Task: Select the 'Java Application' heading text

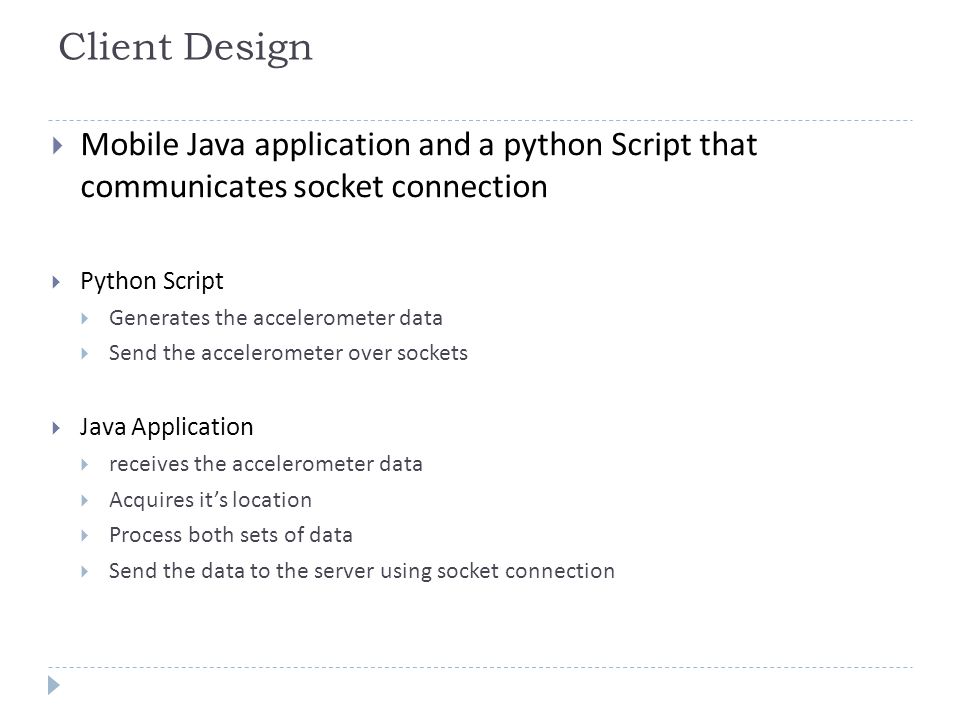Action: (167, 427)
